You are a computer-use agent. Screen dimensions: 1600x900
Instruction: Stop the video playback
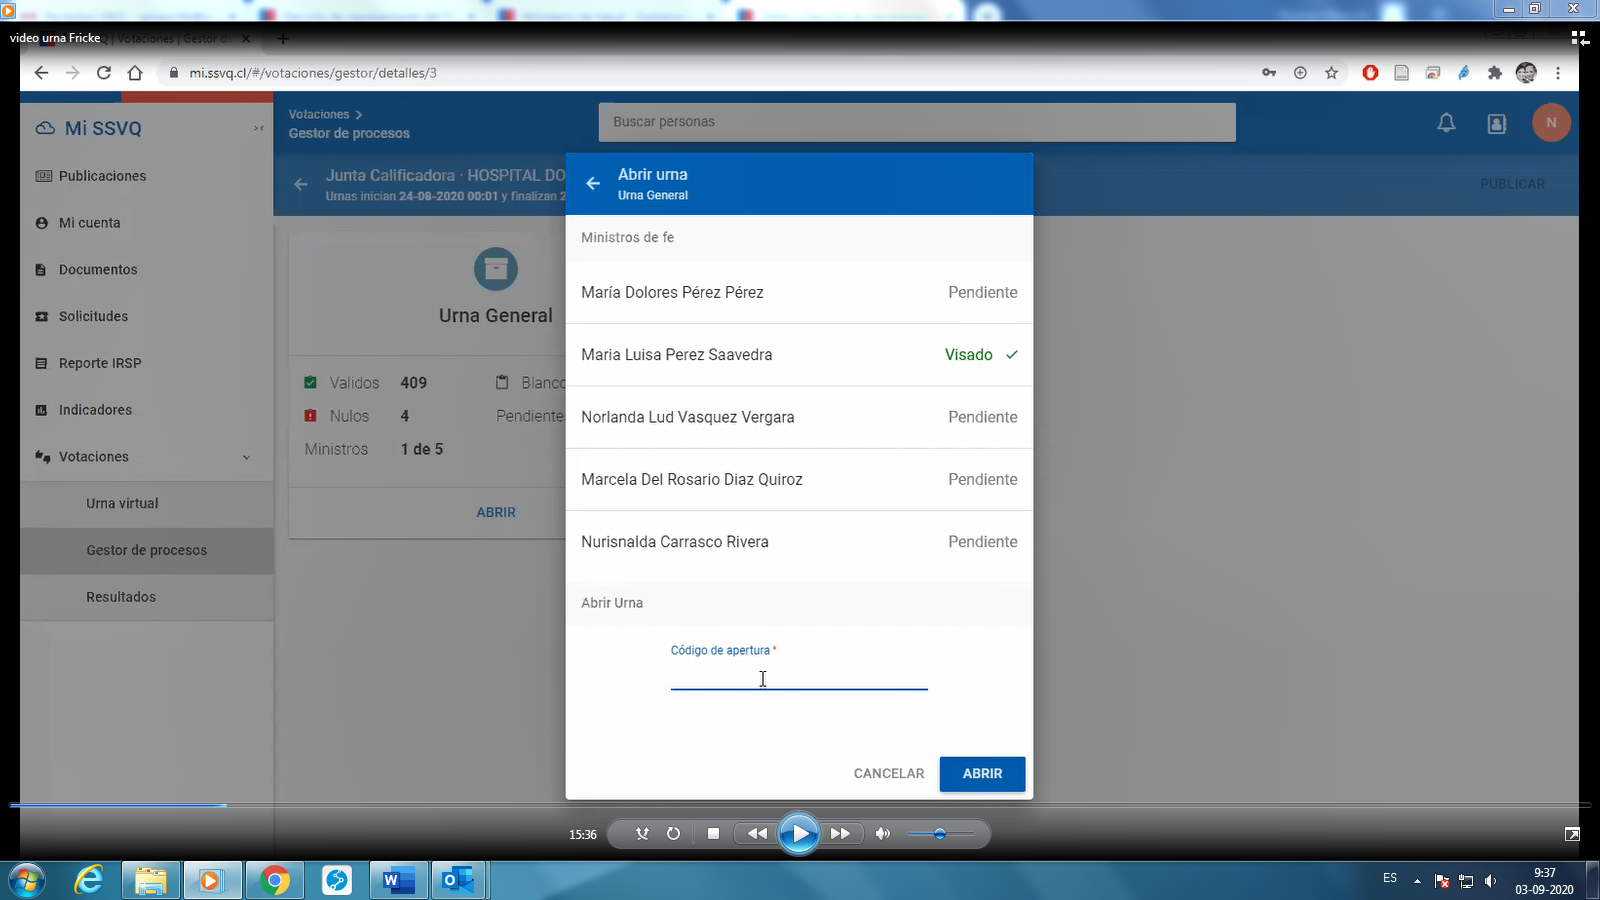(x=713, y=834)
